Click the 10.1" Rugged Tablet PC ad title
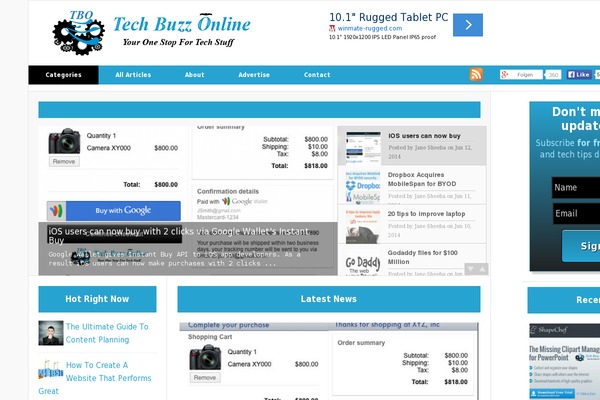 point(388,17)
